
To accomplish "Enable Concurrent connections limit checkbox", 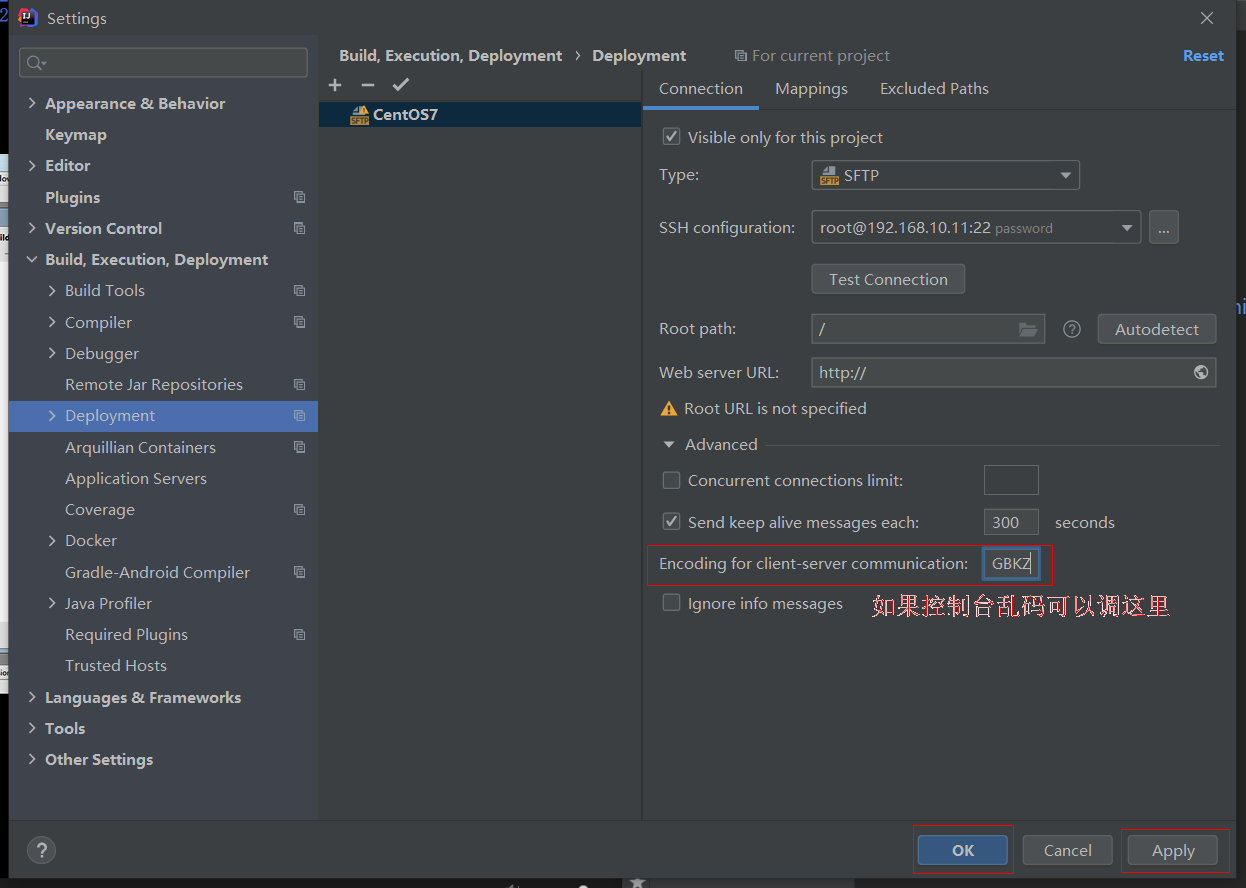I will point(671,480).
